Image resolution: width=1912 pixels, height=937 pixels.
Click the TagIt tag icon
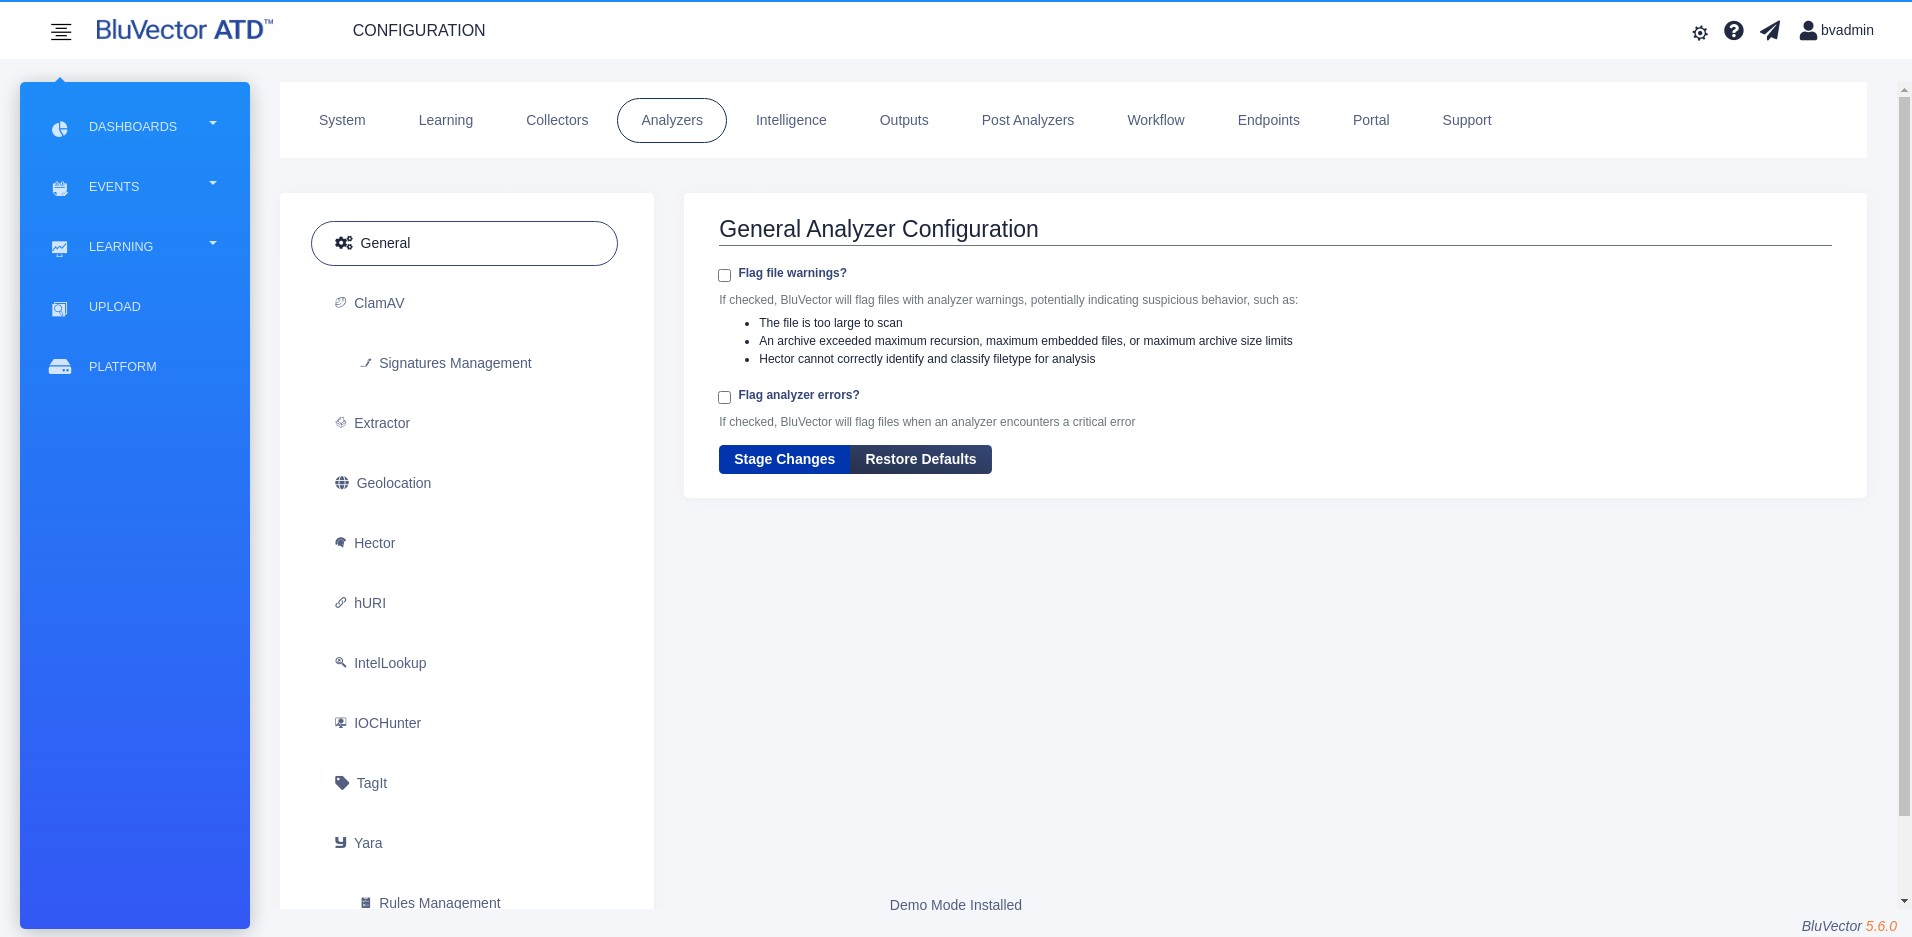[x=342, y=783]
